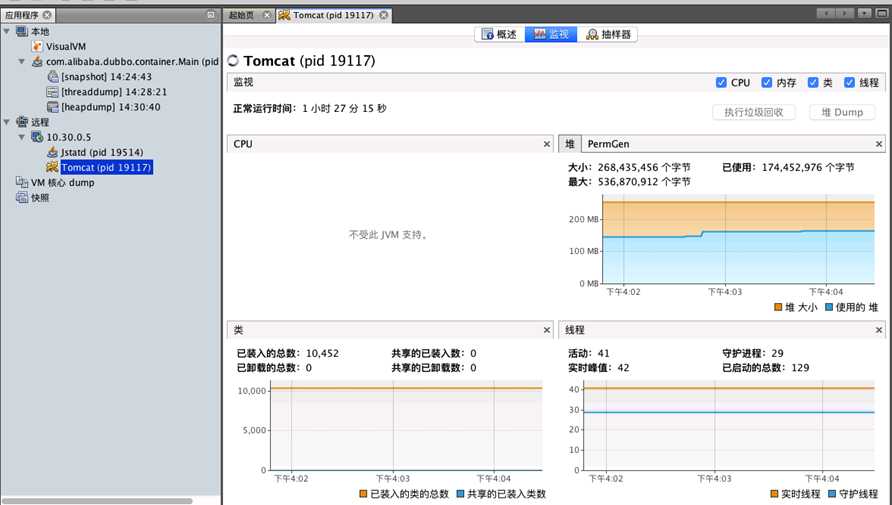This screenshot has height=505, width=892.
Task: Close the 起始页 start page tab
Action: point(267,15)
